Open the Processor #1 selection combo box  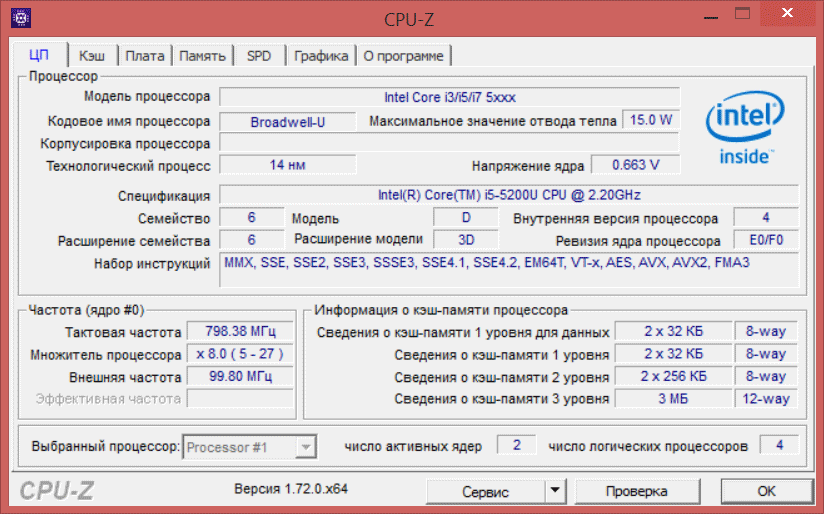(x=249, y=447)
